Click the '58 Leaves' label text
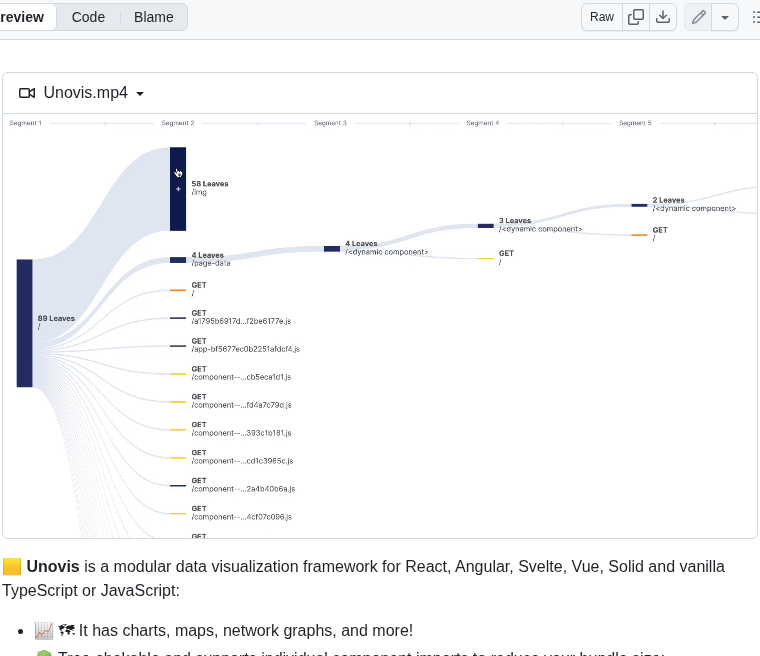Viewport: 760px width, 656px height. click(x=210, y=184)
